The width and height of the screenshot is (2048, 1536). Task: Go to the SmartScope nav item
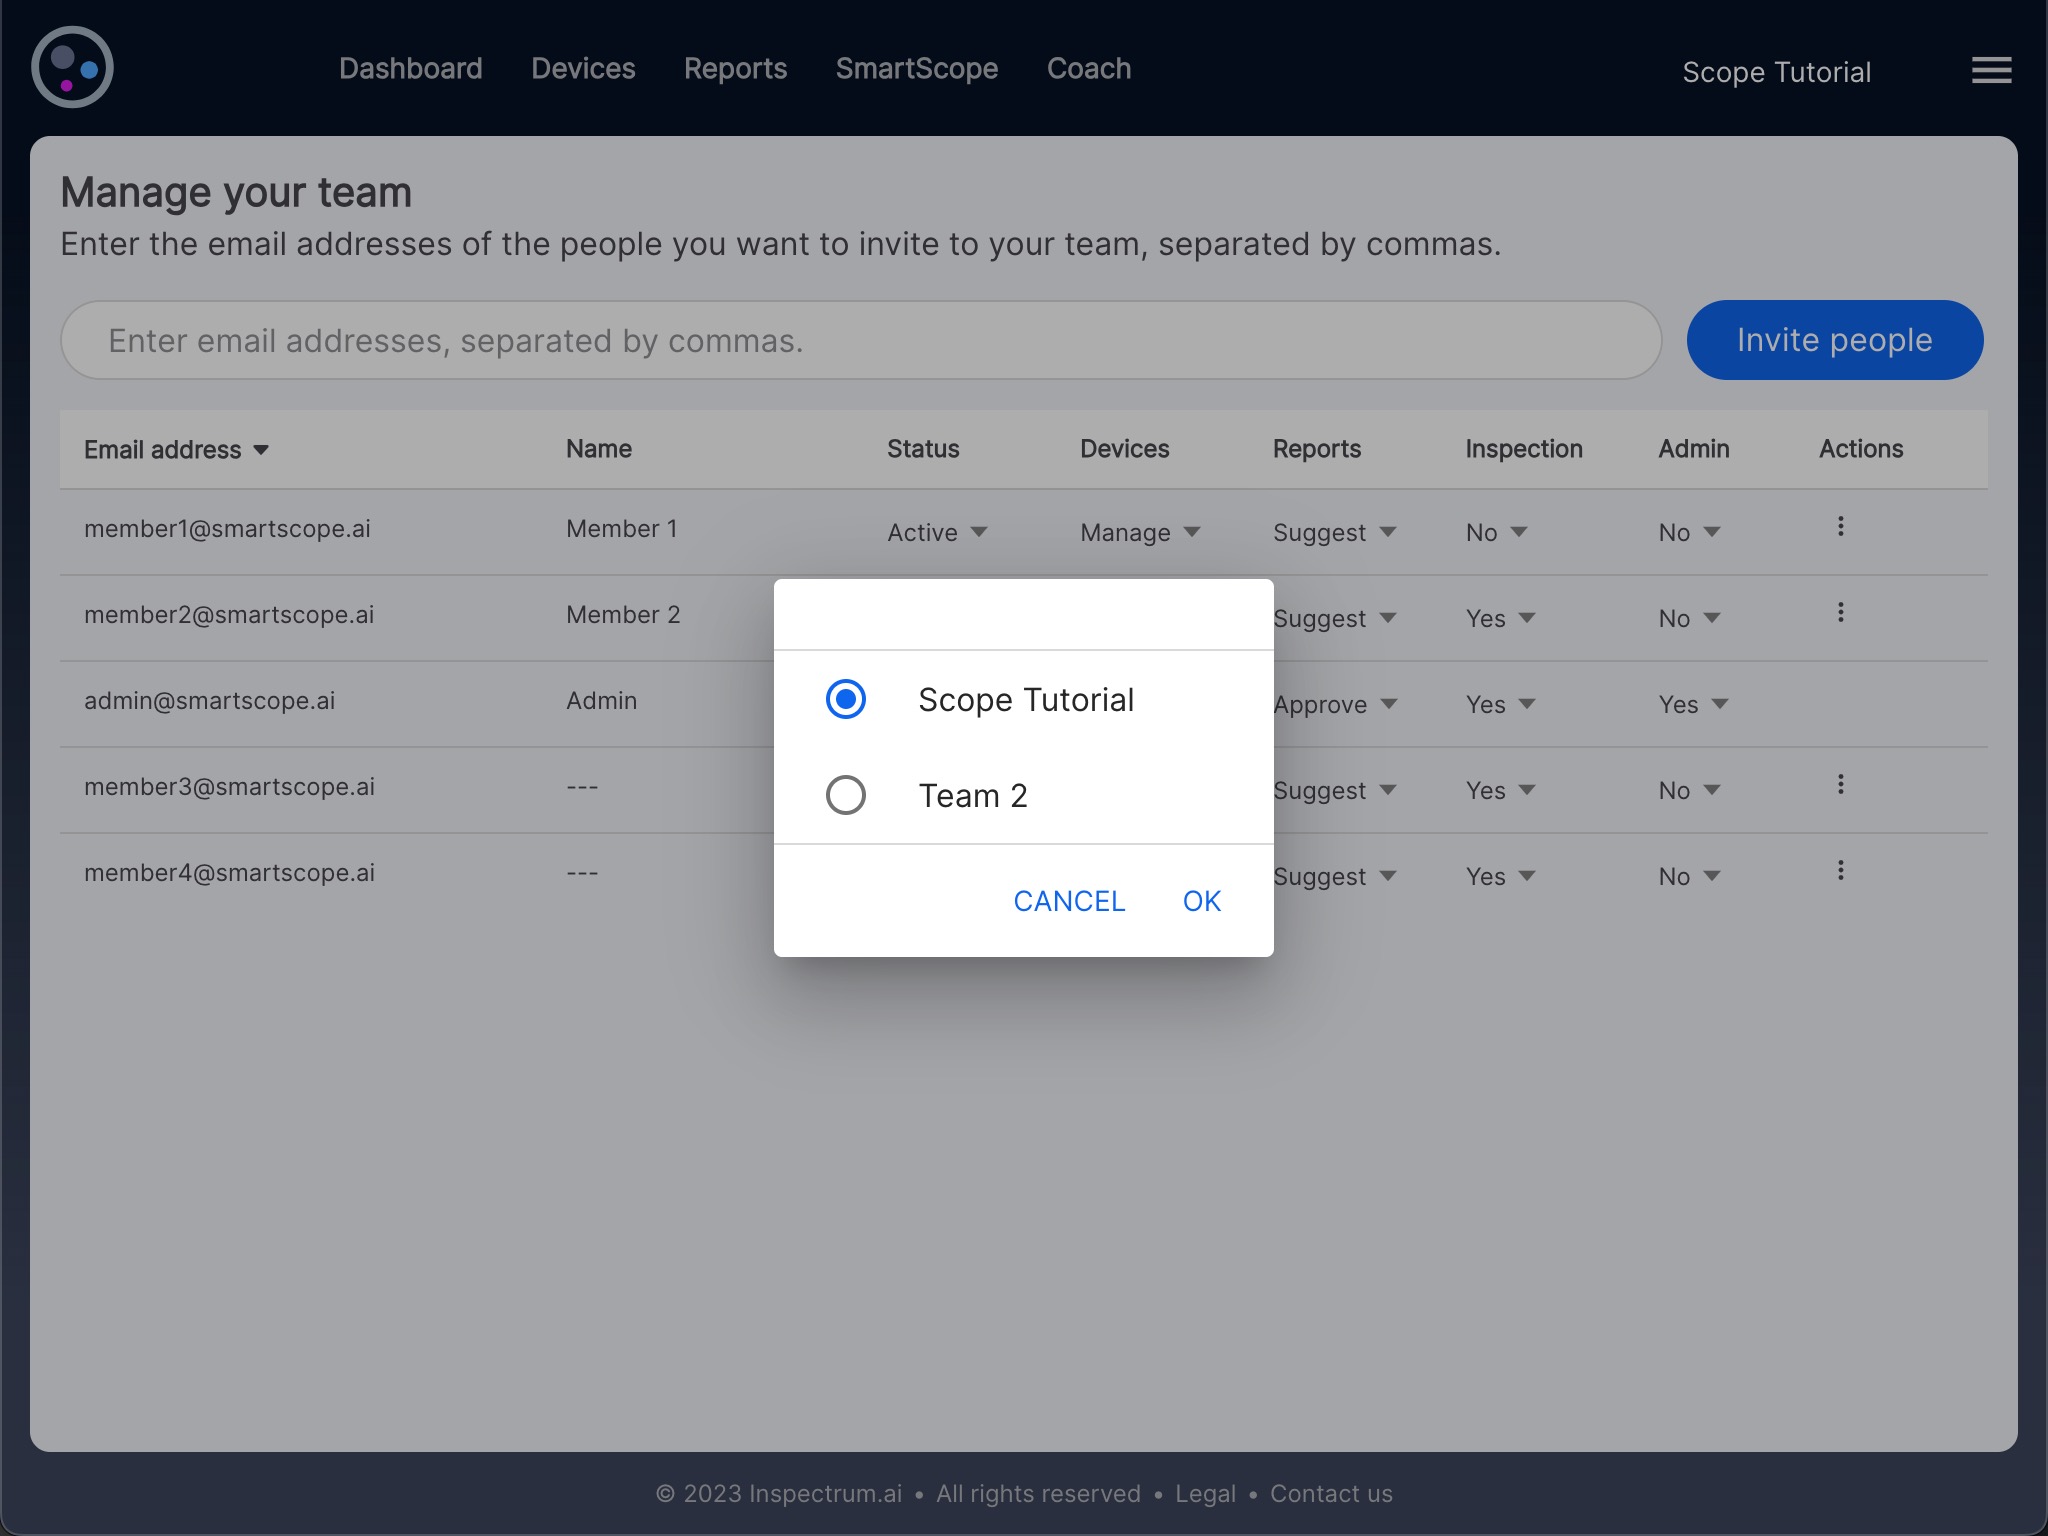pos(916,68)
